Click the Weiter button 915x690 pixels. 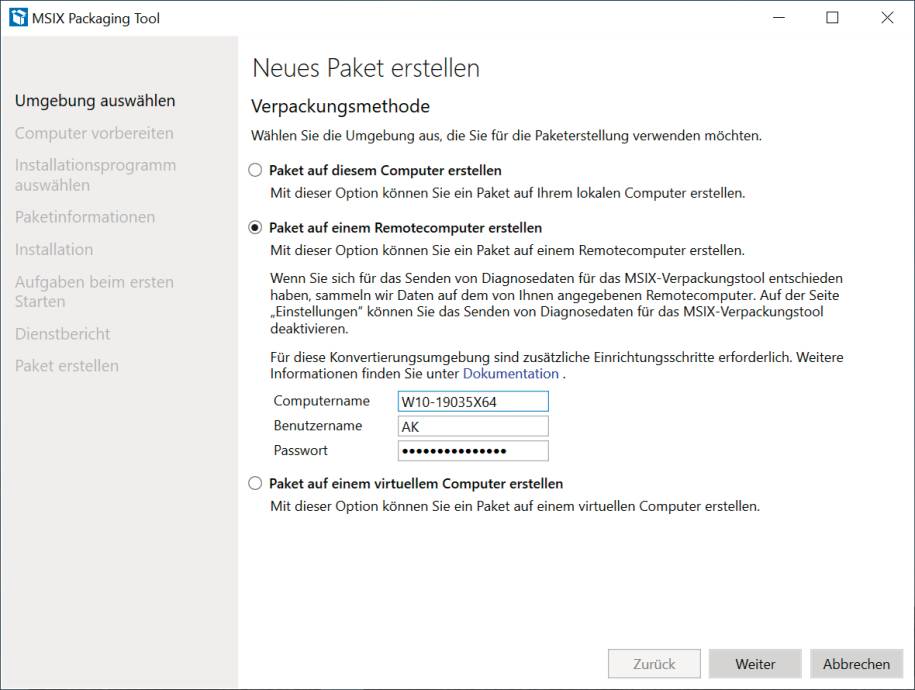pos(755,664)
